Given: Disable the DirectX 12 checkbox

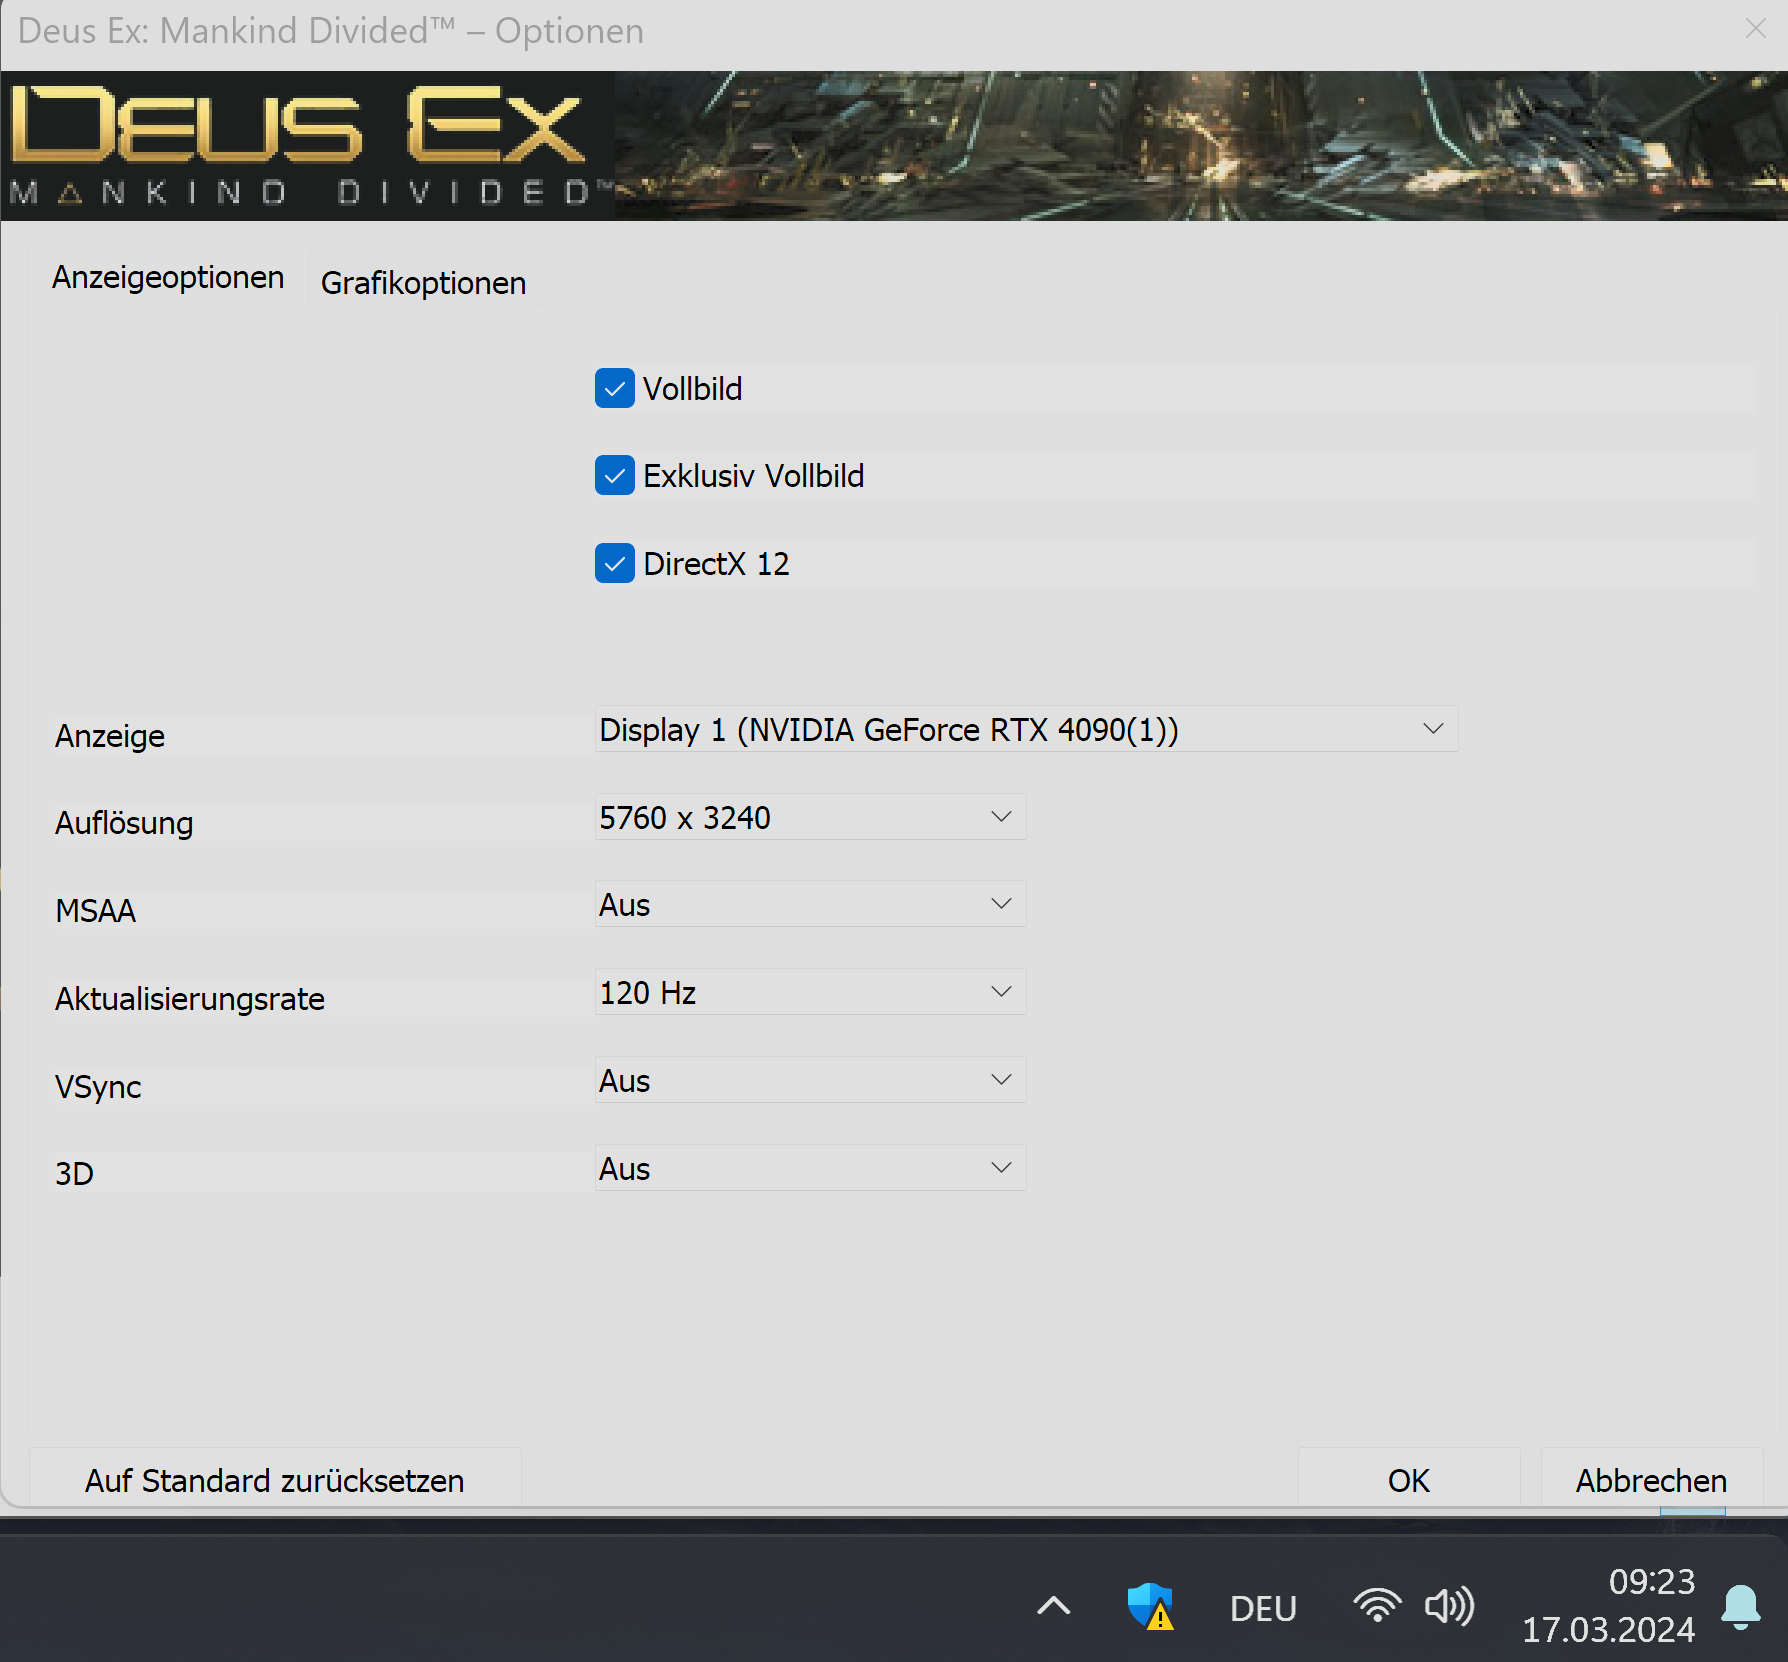Looking at the screenshot, I should pos(614,563).
